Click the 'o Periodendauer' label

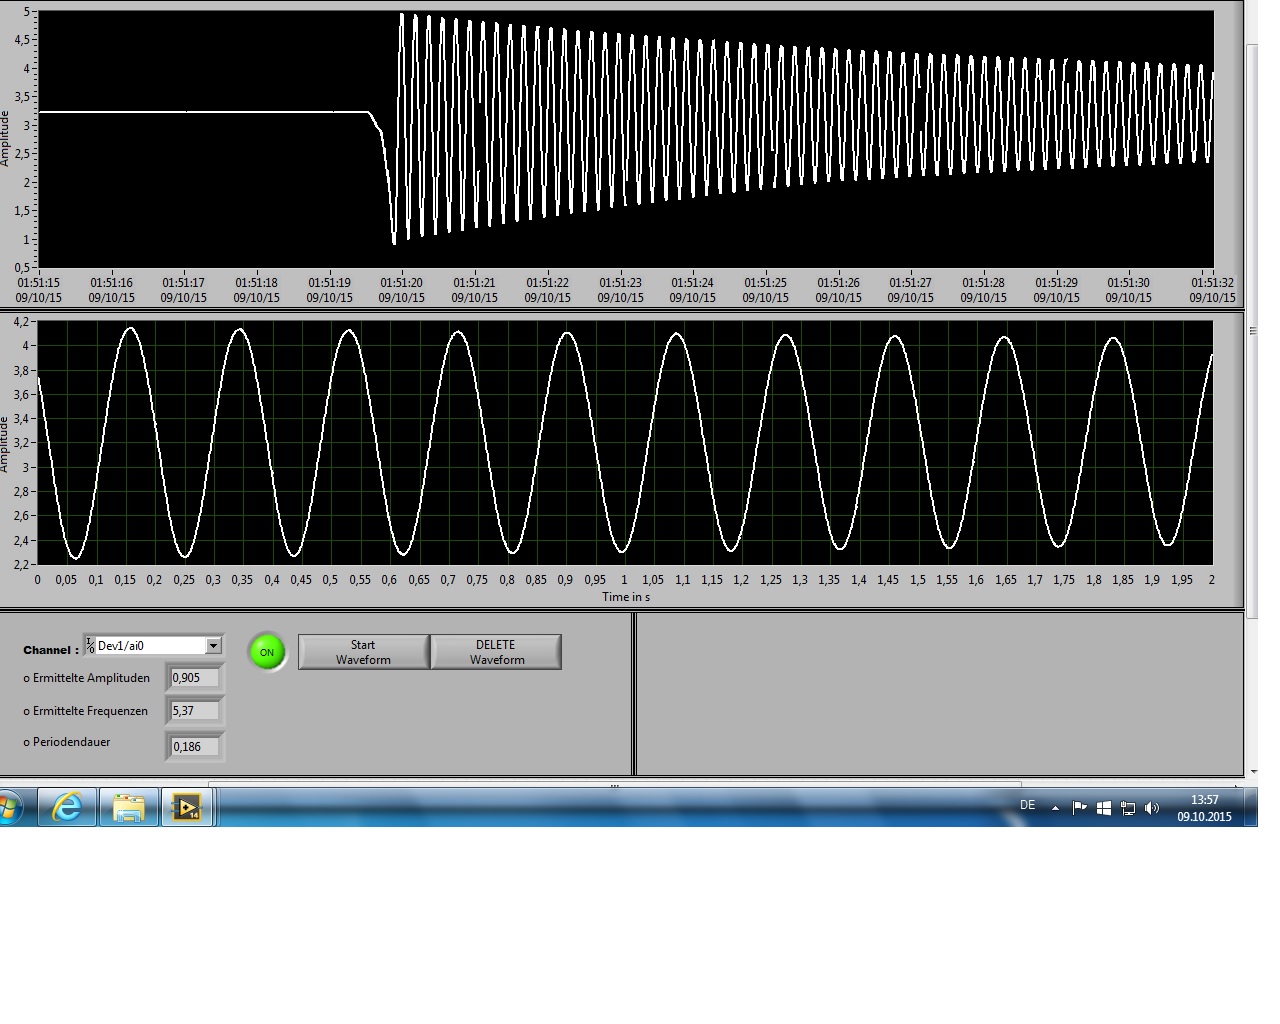coord(67,742)
